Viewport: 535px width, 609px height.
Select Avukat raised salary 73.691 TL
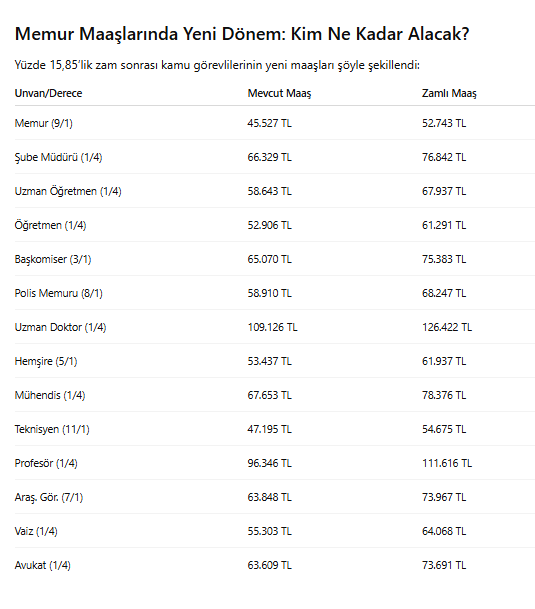pos(444,566)
